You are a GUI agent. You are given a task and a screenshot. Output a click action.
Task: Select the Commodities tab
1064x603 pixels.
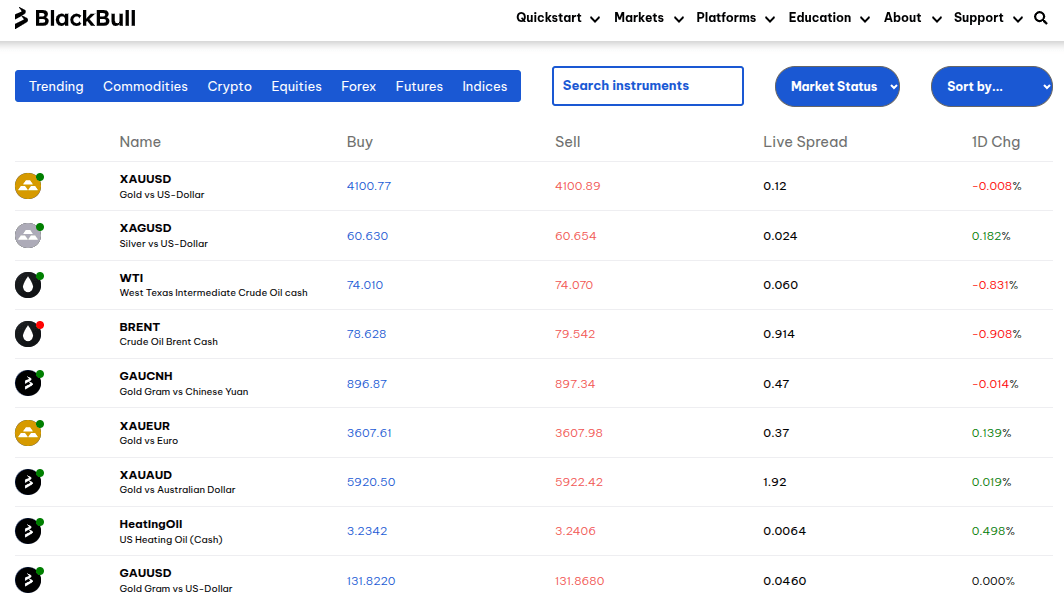point(145,86)
